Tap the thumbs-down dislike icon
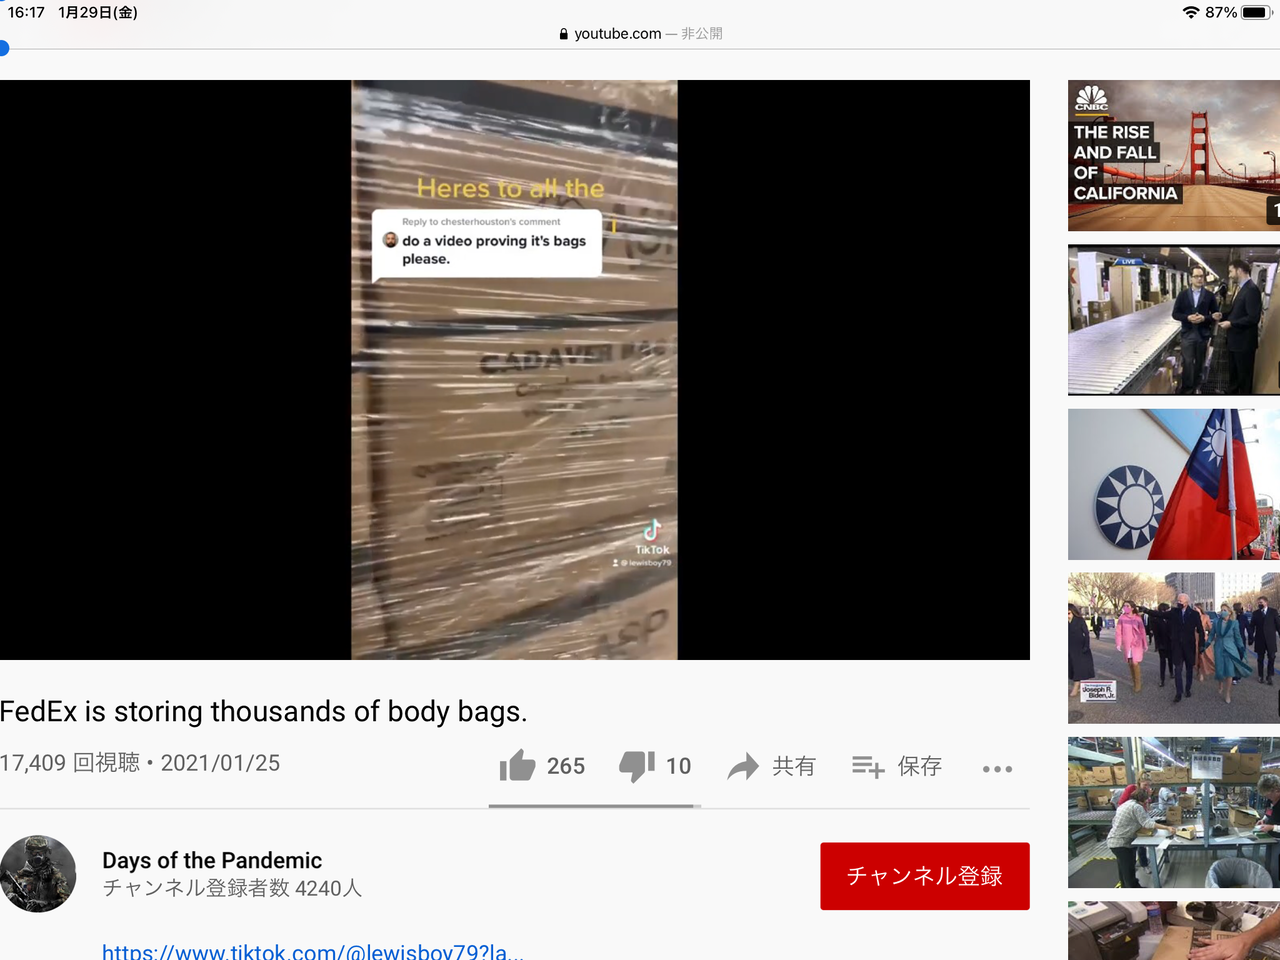This screenshot has width=1280, height=960. (x=637, y=766)
